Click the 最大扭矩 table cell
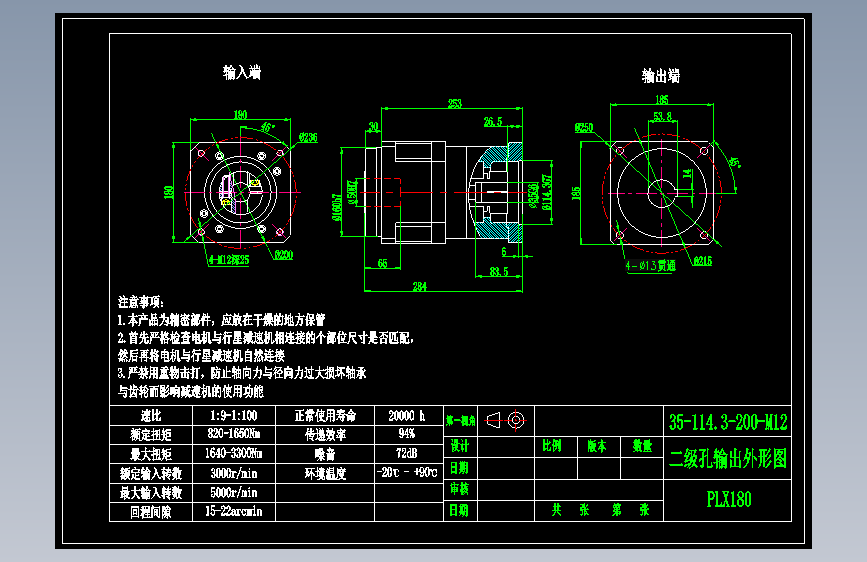 151,454
